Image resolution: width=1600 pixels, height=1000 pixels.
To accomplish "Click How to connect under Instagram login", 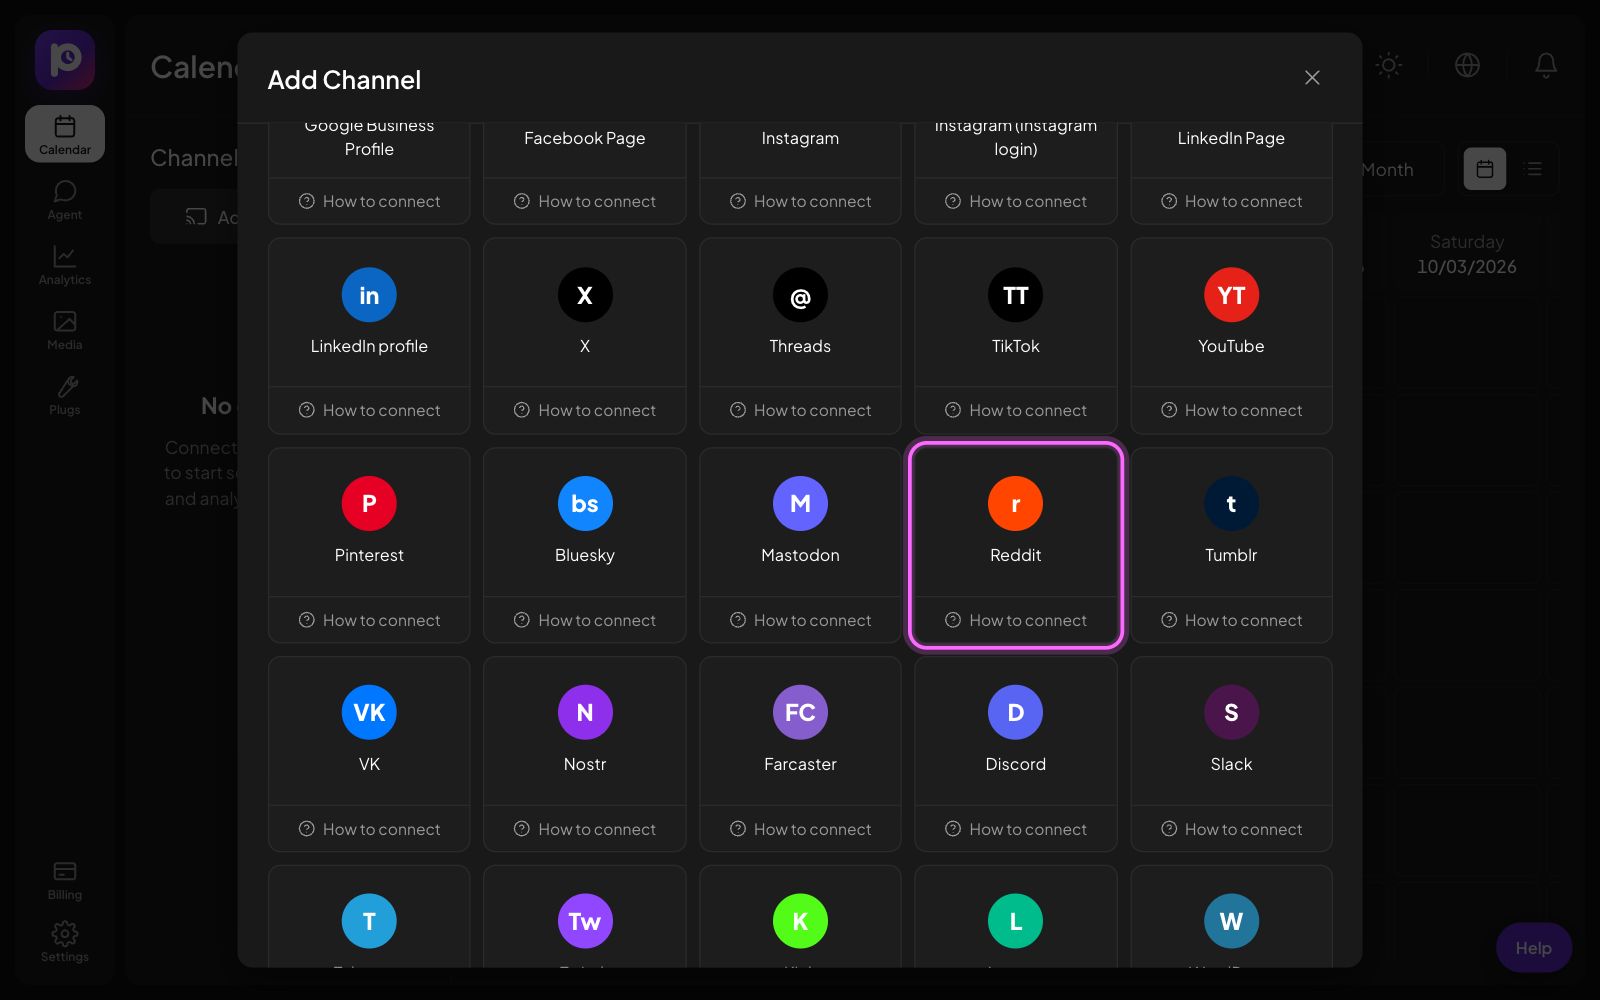I will 1016,201.
